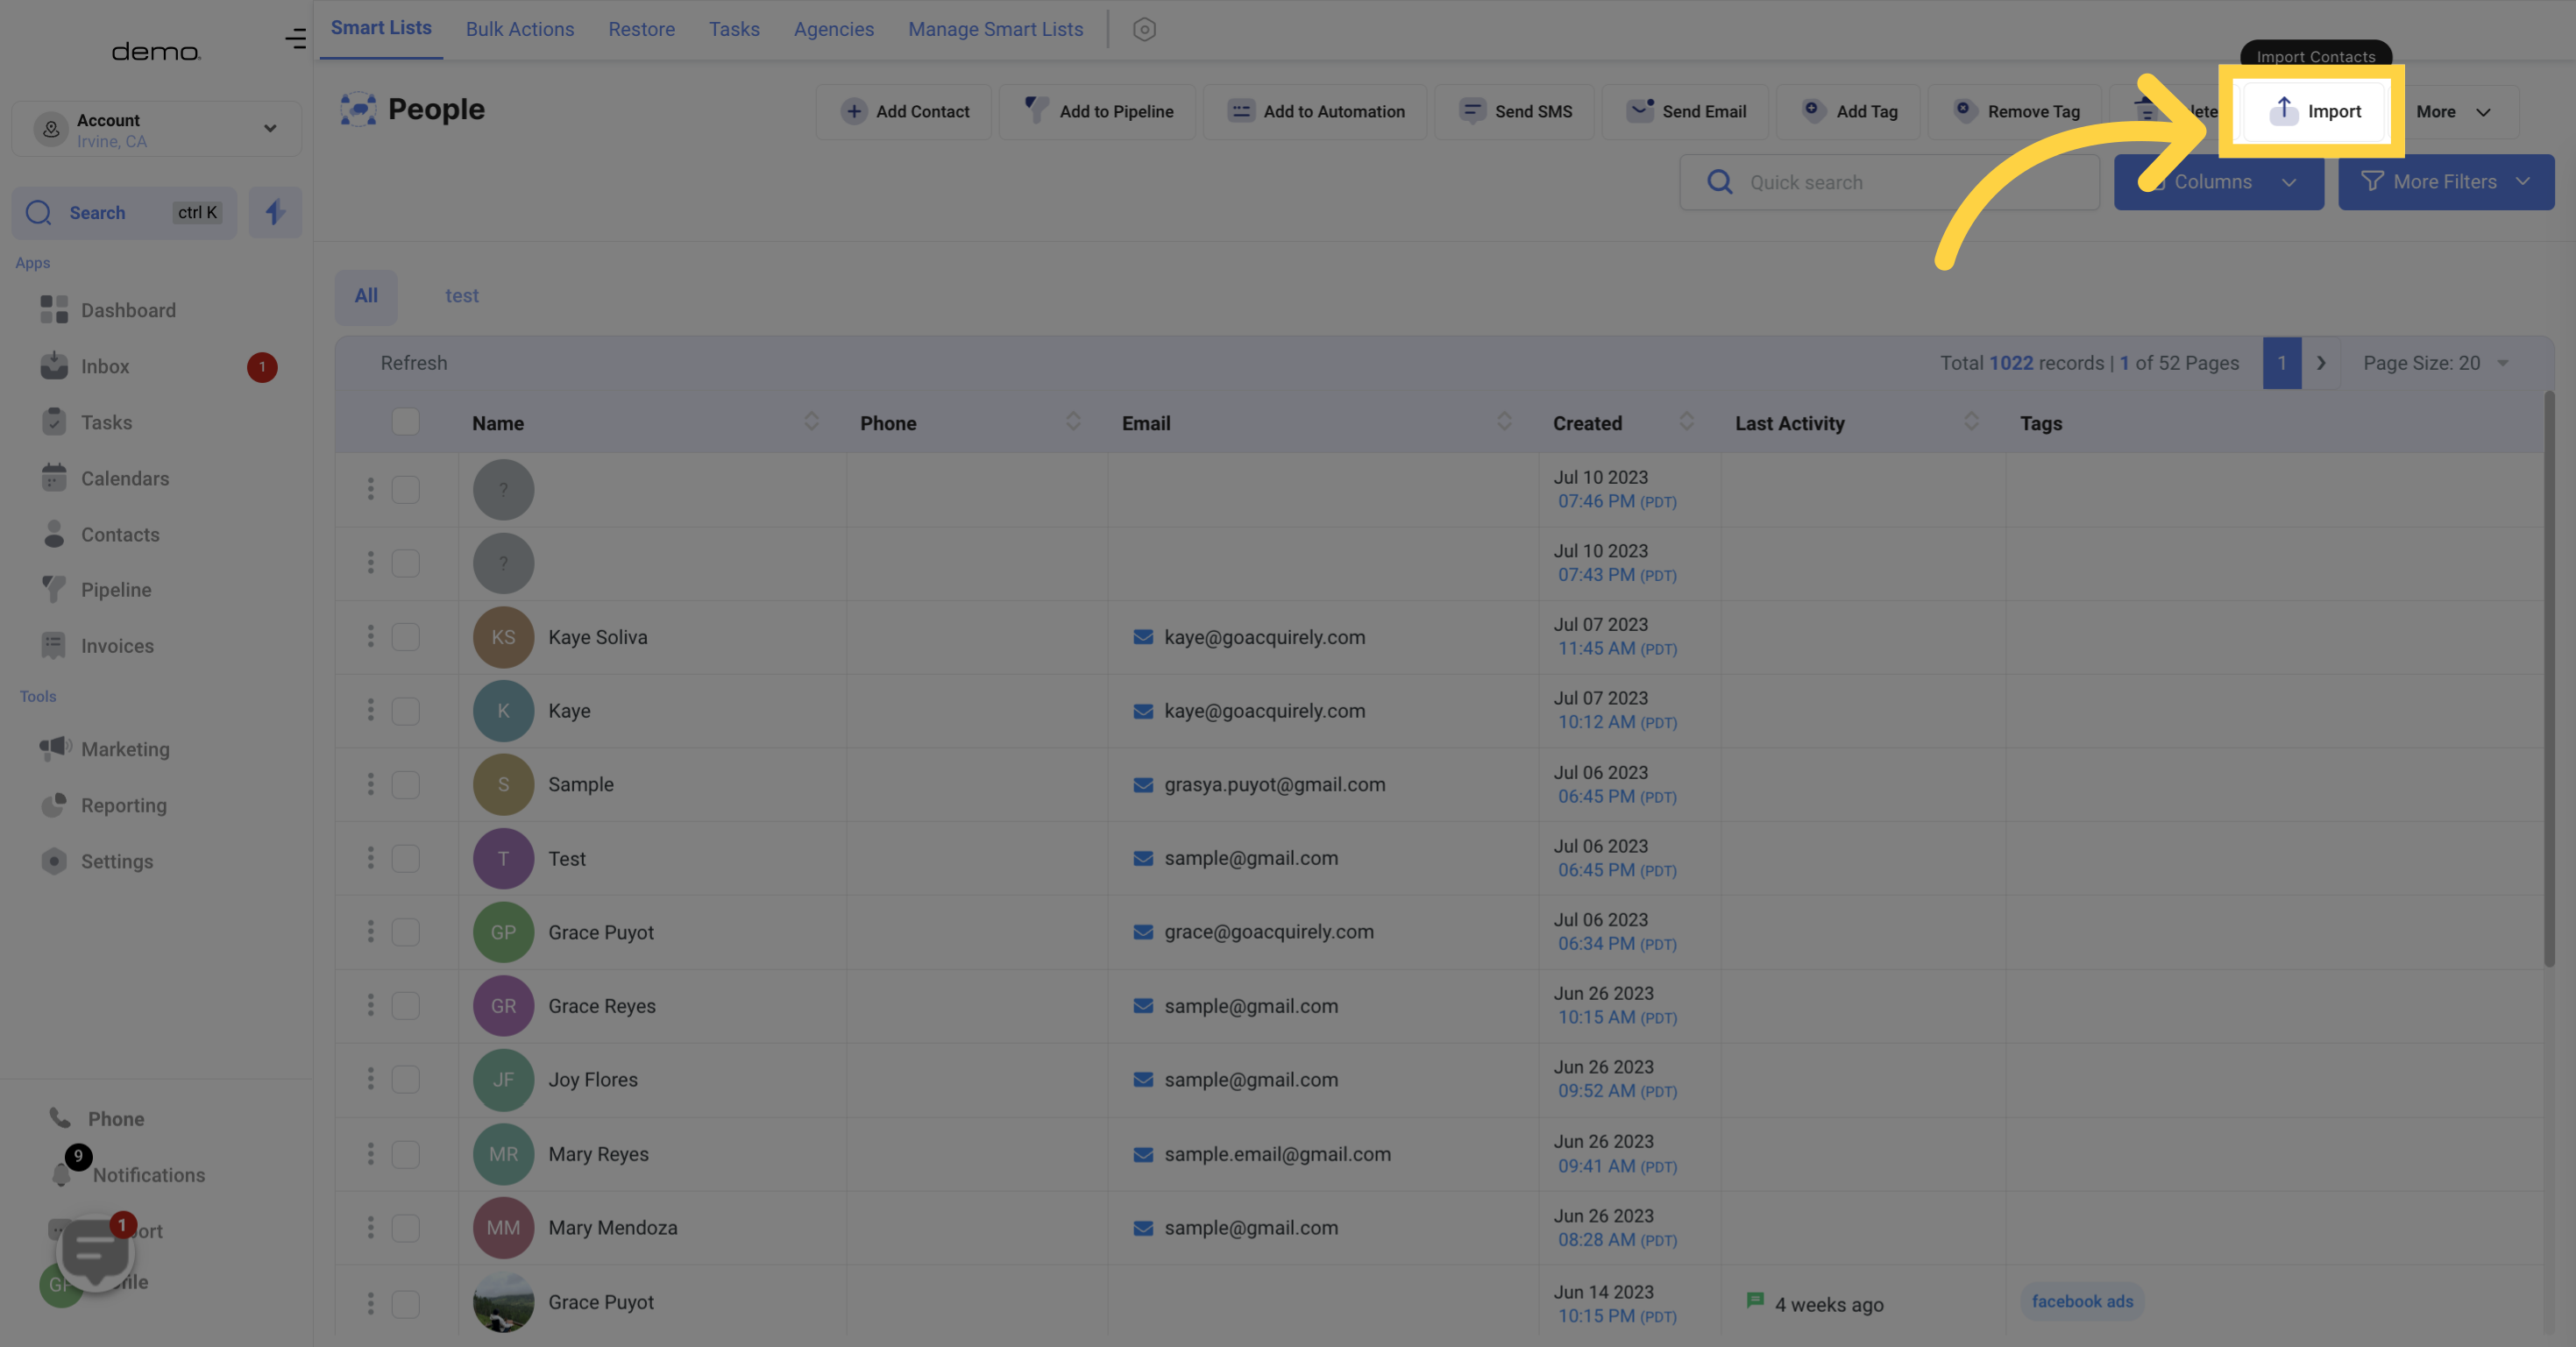Select the All smart list tab
Viewport: 2576px width, 1347px height.
coord(366,296)
